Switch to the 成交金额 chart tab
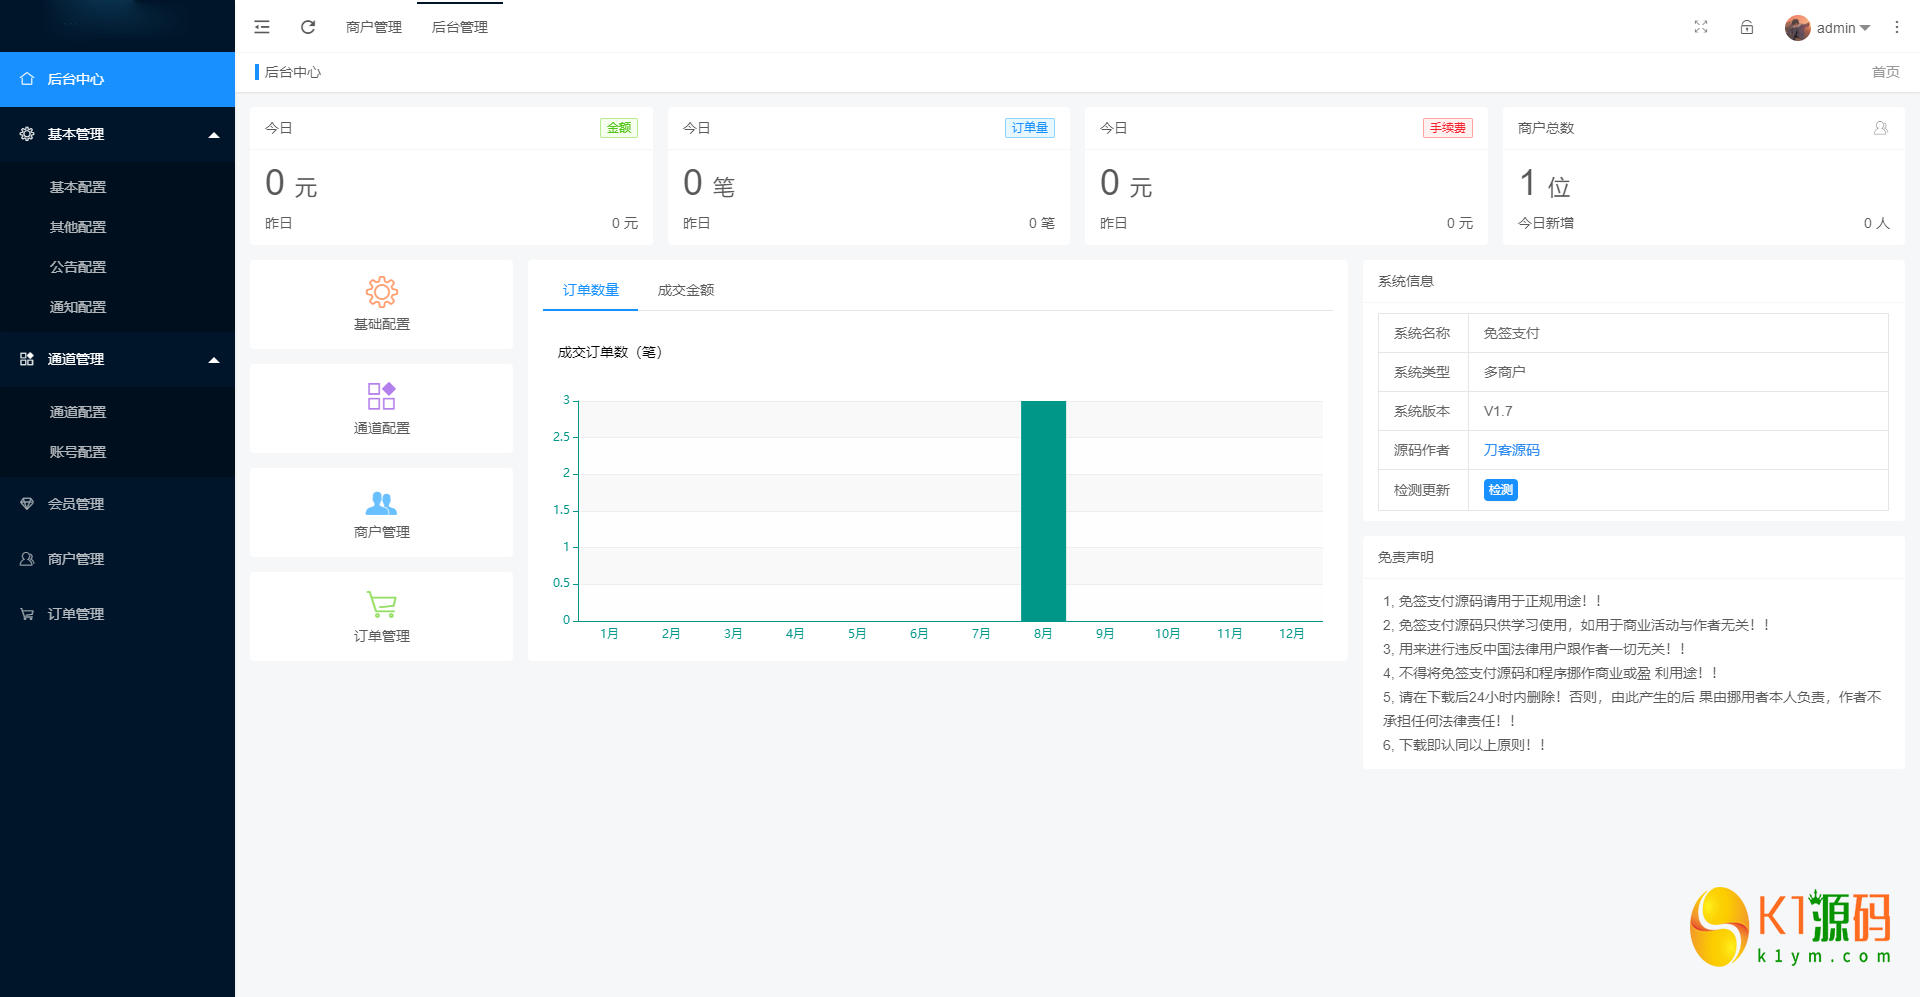Image resolution: width=1920 pixels, height=997 pixels. (685, 290)
